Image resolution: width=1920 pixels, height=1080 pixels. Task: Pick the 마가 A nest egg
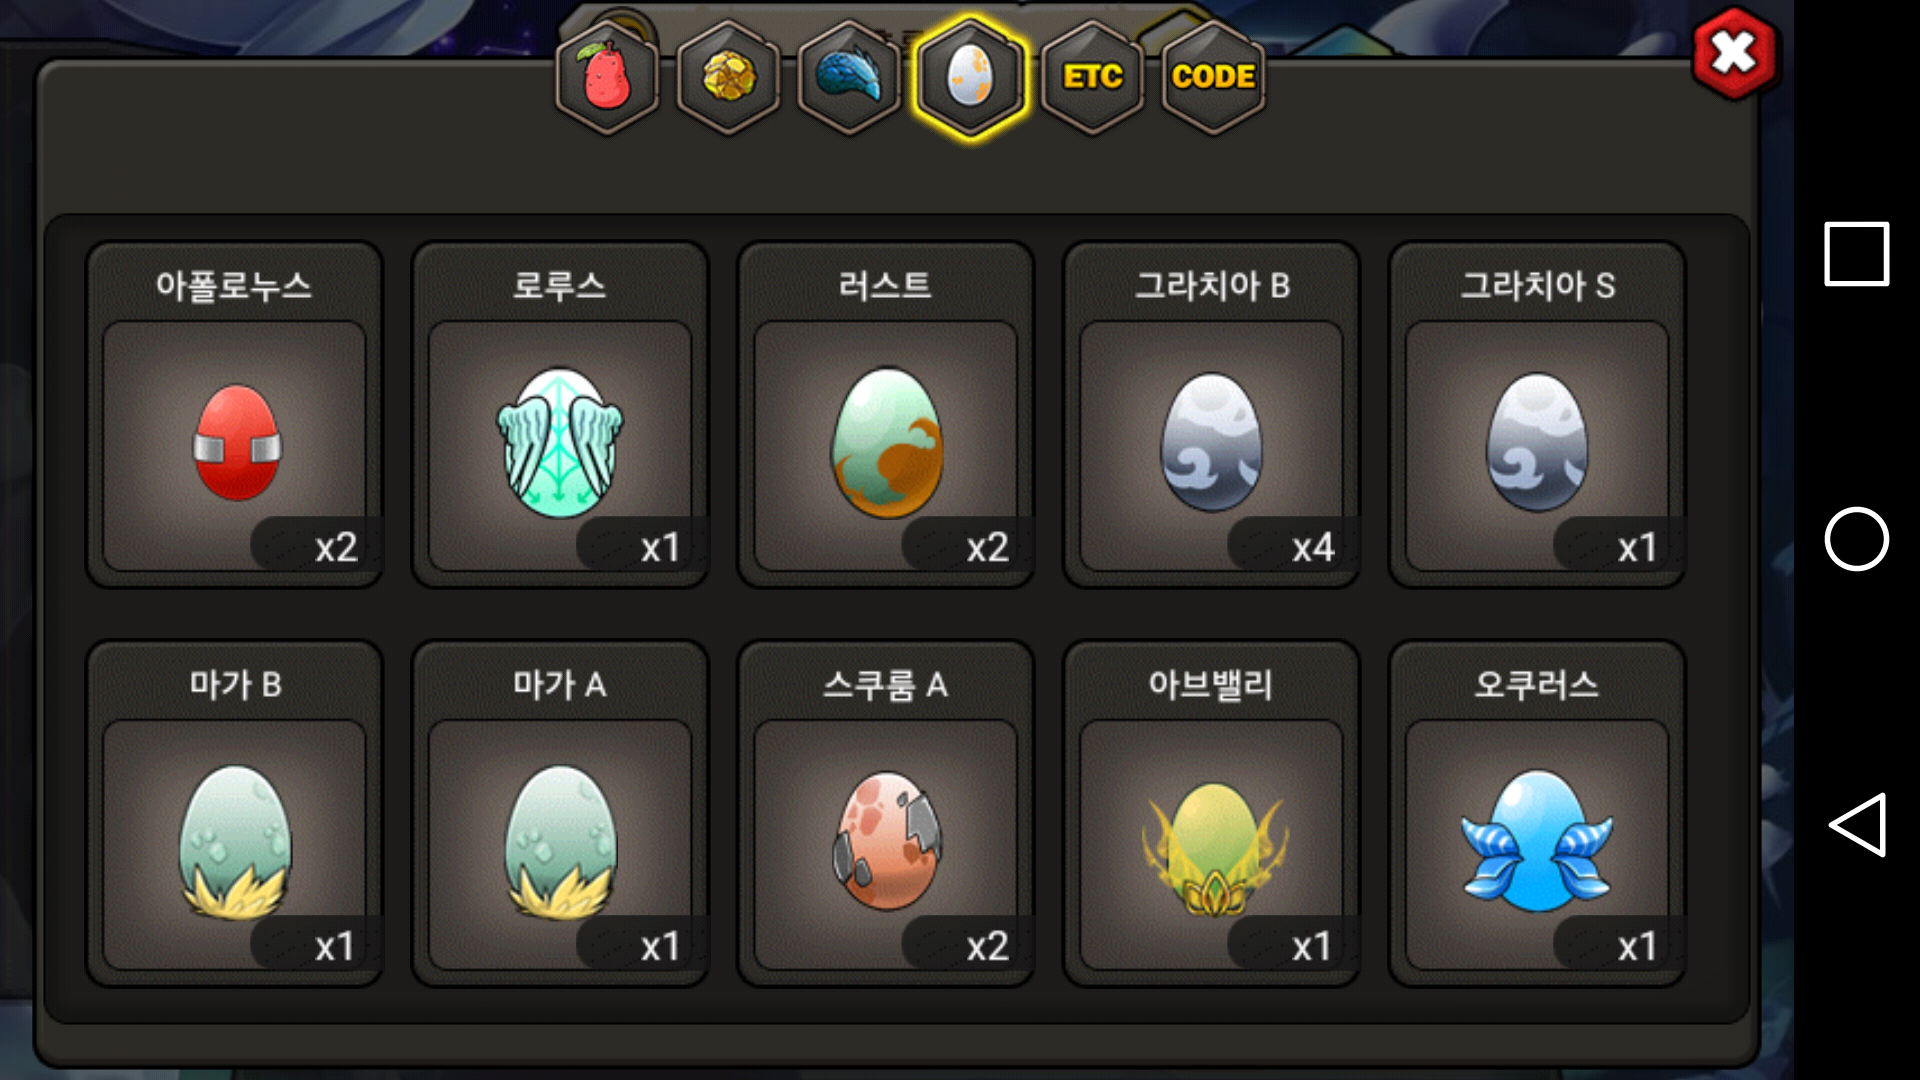click(x=560, y=814)
